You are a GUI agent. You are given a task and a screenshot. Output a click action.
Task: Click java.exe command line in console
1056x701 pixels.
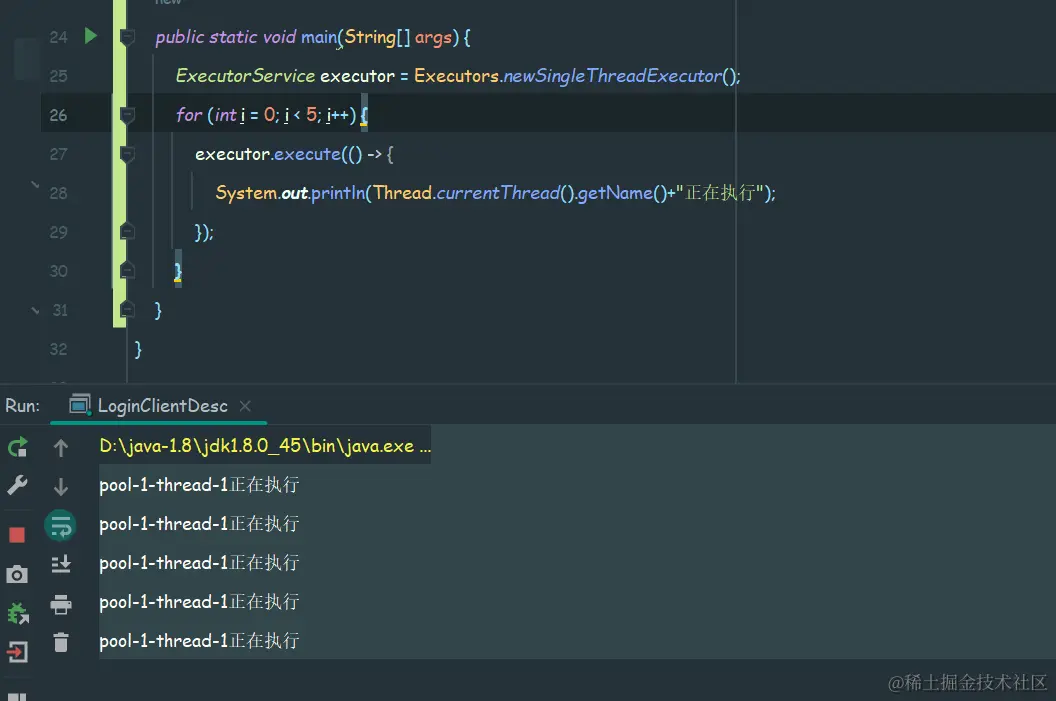pos(265,446)
